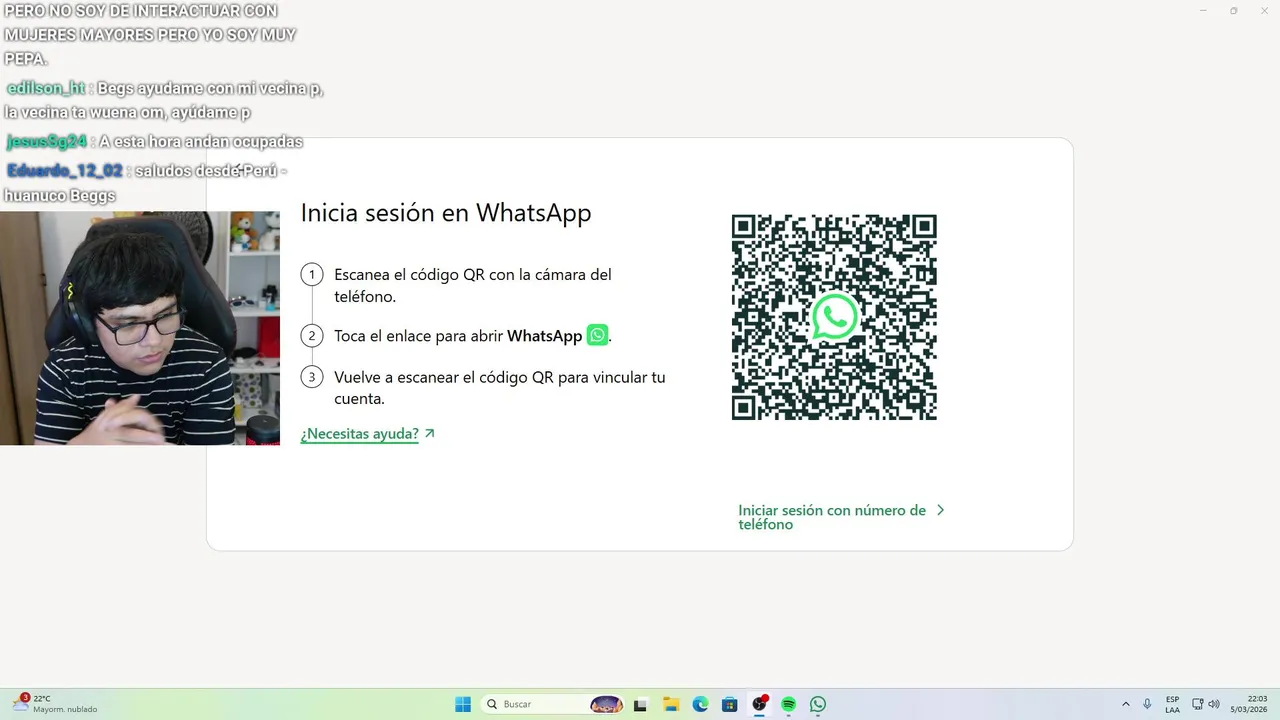Image resolution: width=1280 pixels, height=720 pixels.
Task: Open Microsoft Store from the taskbar
Action: pyautogui.click(x=730, y=704)
